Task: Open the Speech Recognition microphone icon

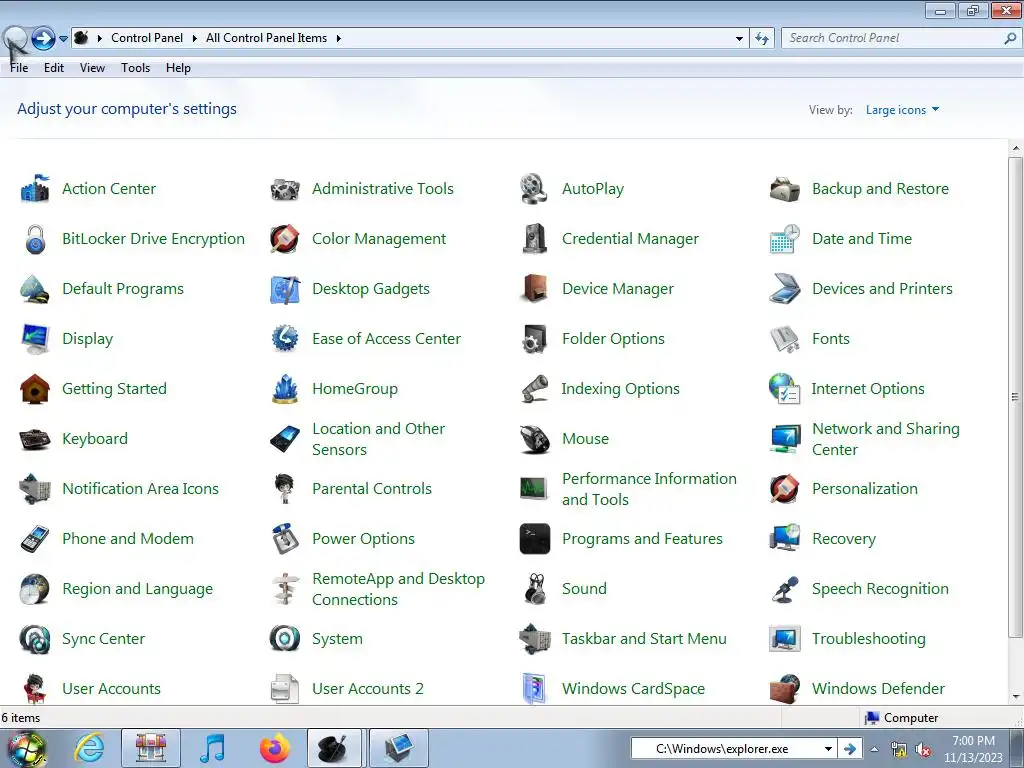Action: pyautogui.click(x=785, y=589)
